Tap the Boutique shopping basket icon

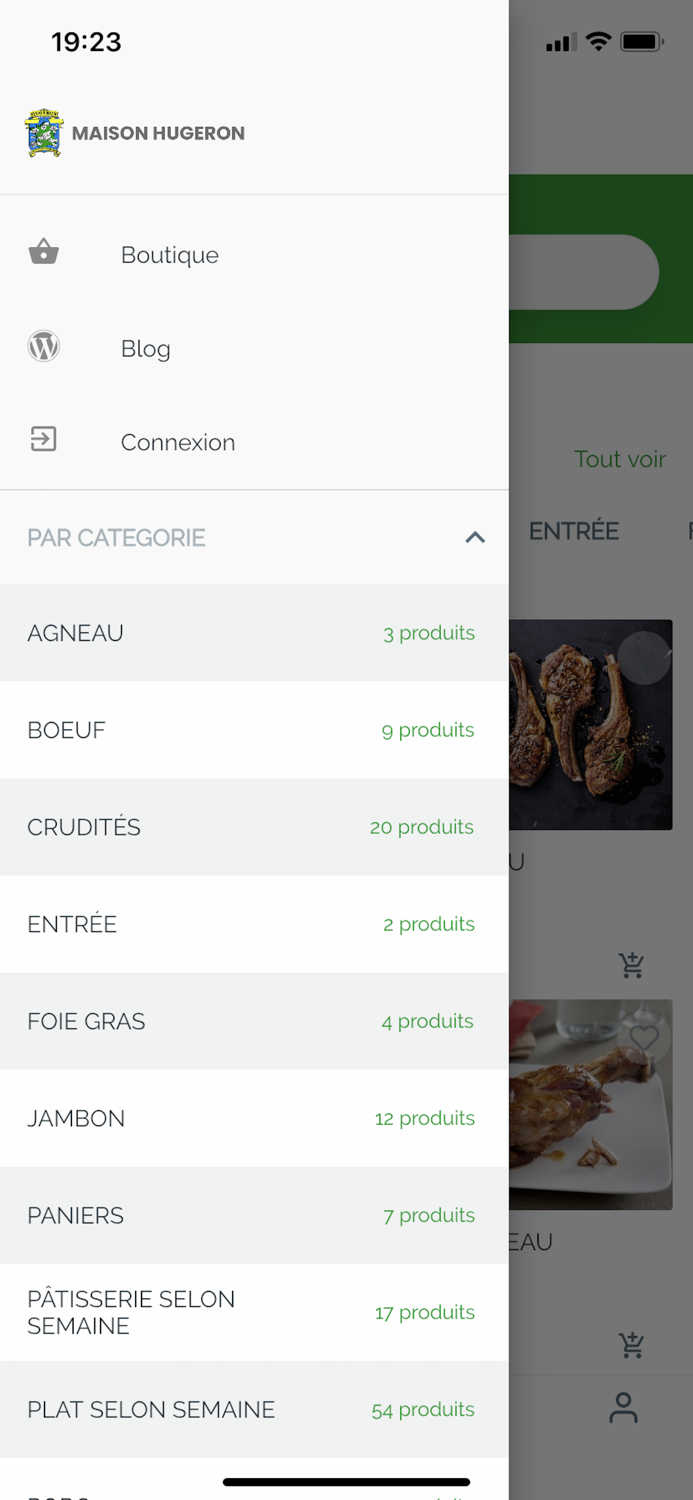[44, 253]
